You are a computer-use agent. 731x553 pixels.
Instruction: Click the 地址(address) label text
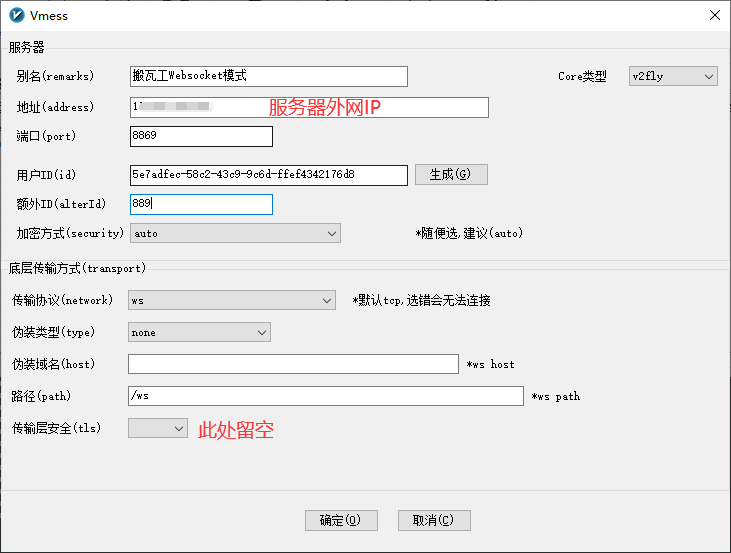[55, 107]
